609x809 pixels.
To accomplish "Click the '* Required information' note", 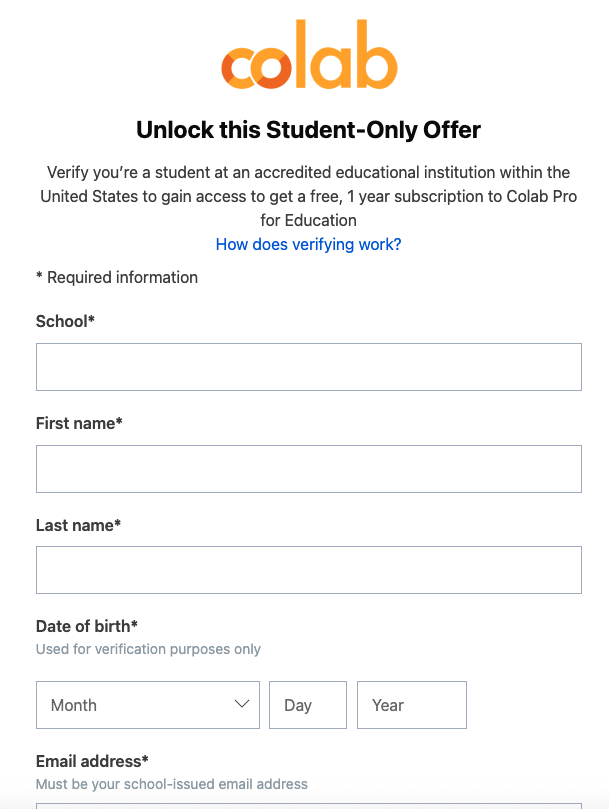I will 117,277.
